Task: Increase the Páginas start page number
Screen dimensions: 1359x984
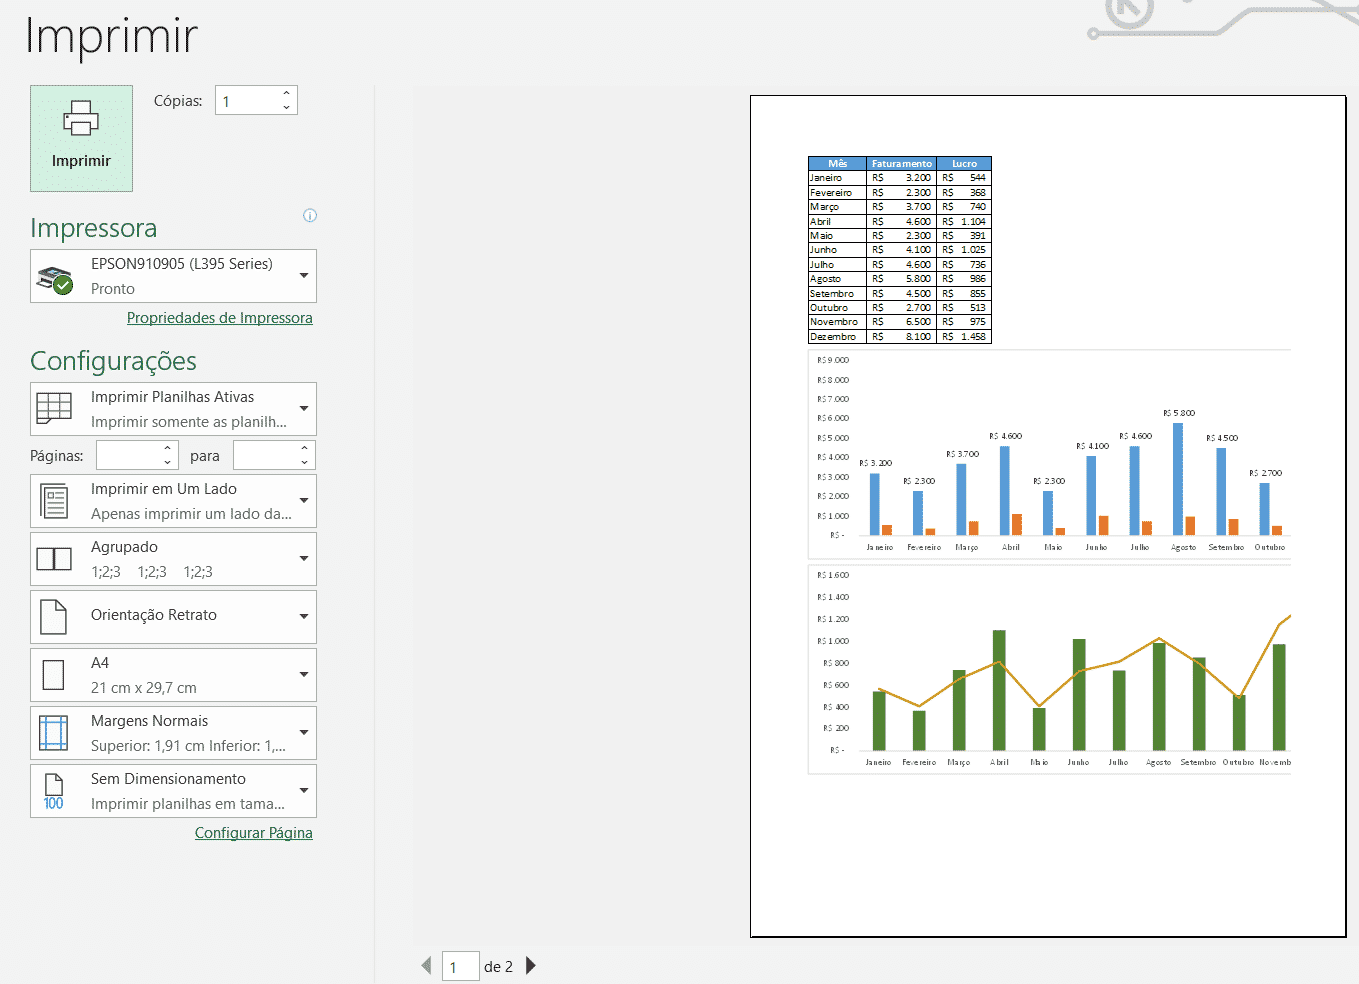Action: [168, 448]
